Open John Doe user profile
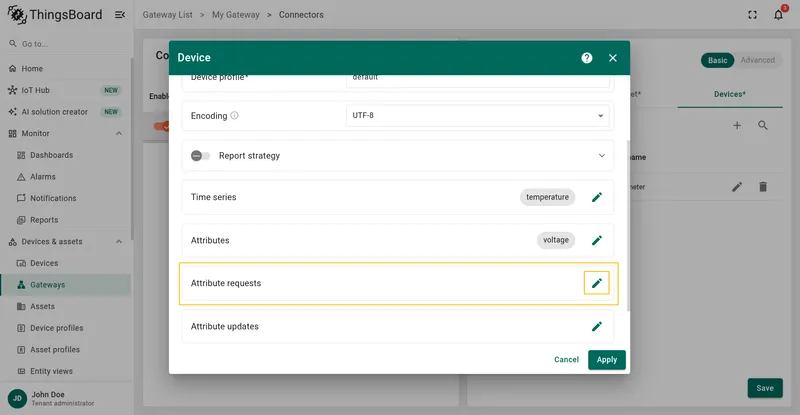Image resolution: width=800 pixels, height=415 pixels. pos(65,398)
